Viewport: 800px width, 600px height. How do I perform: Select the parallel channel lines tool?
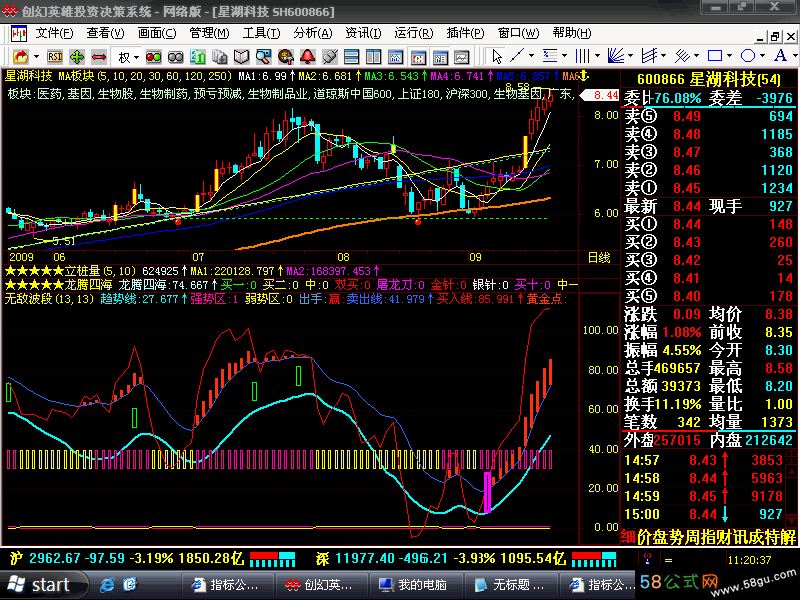649,55
